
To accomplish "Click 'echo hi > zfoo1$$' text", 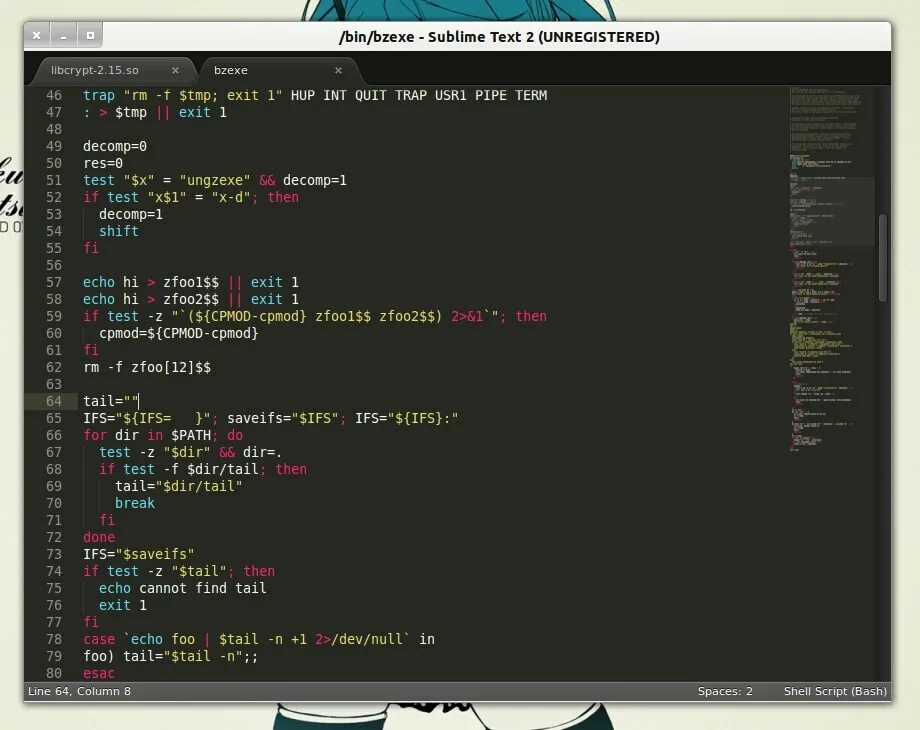I will pos(151,282).
